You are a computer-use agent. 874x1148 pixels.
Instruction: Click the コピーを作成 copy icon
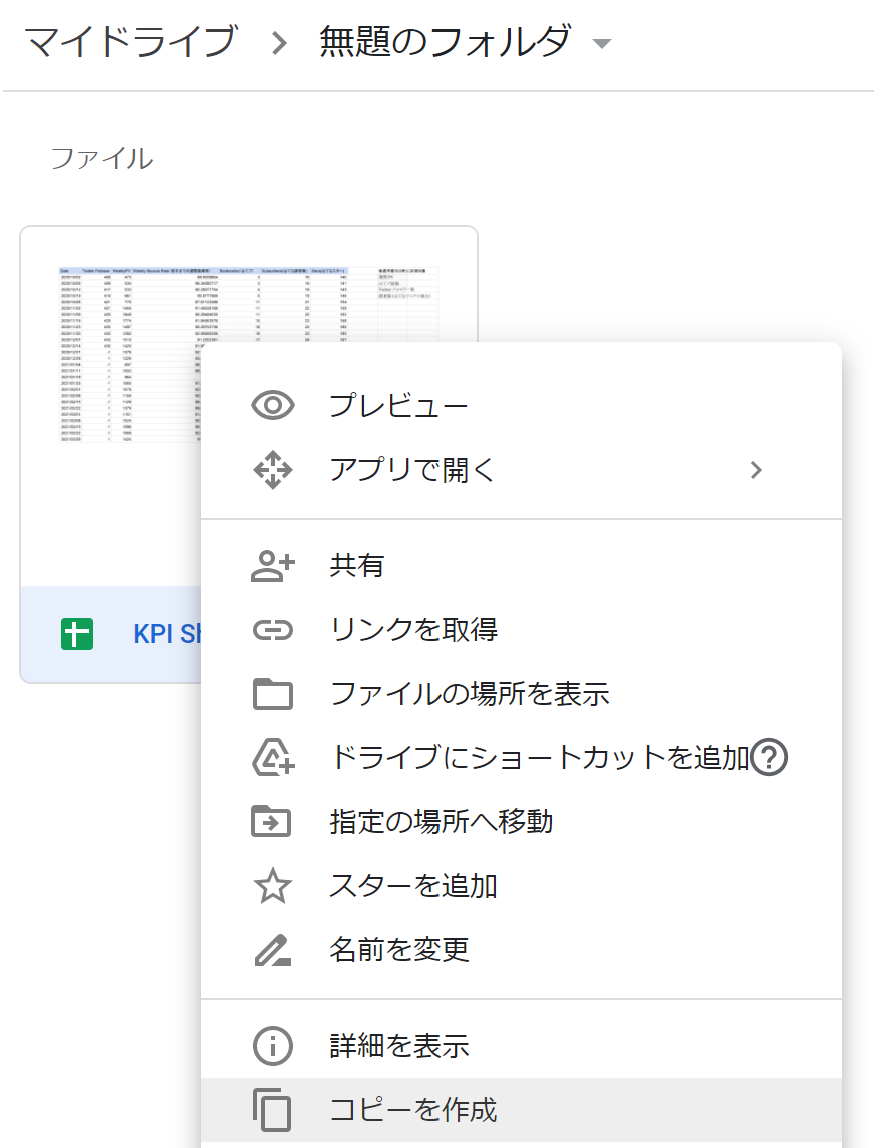tap(271, 1110)
